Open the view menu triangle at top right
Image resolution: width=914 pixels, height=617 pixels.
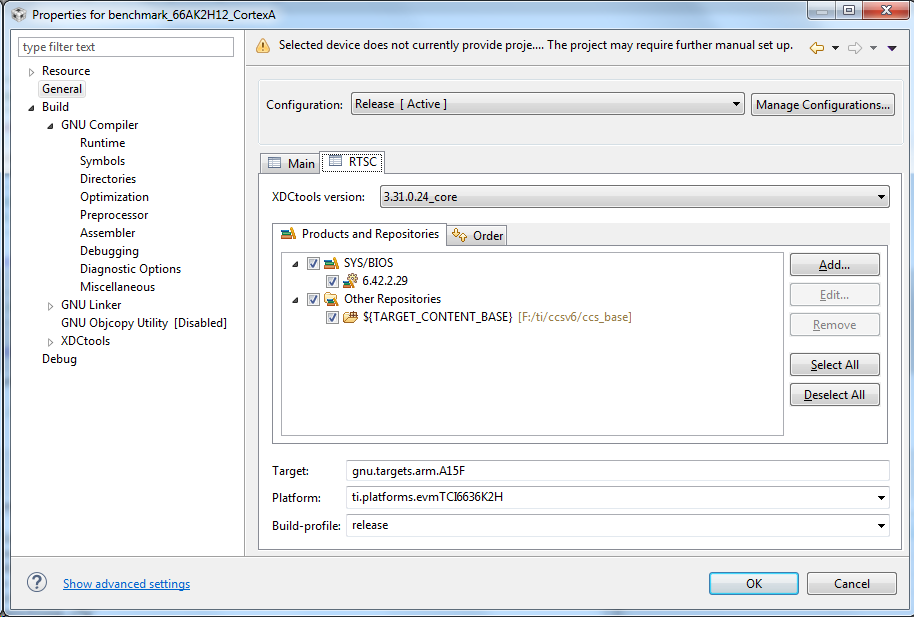[x=892, y=48]
